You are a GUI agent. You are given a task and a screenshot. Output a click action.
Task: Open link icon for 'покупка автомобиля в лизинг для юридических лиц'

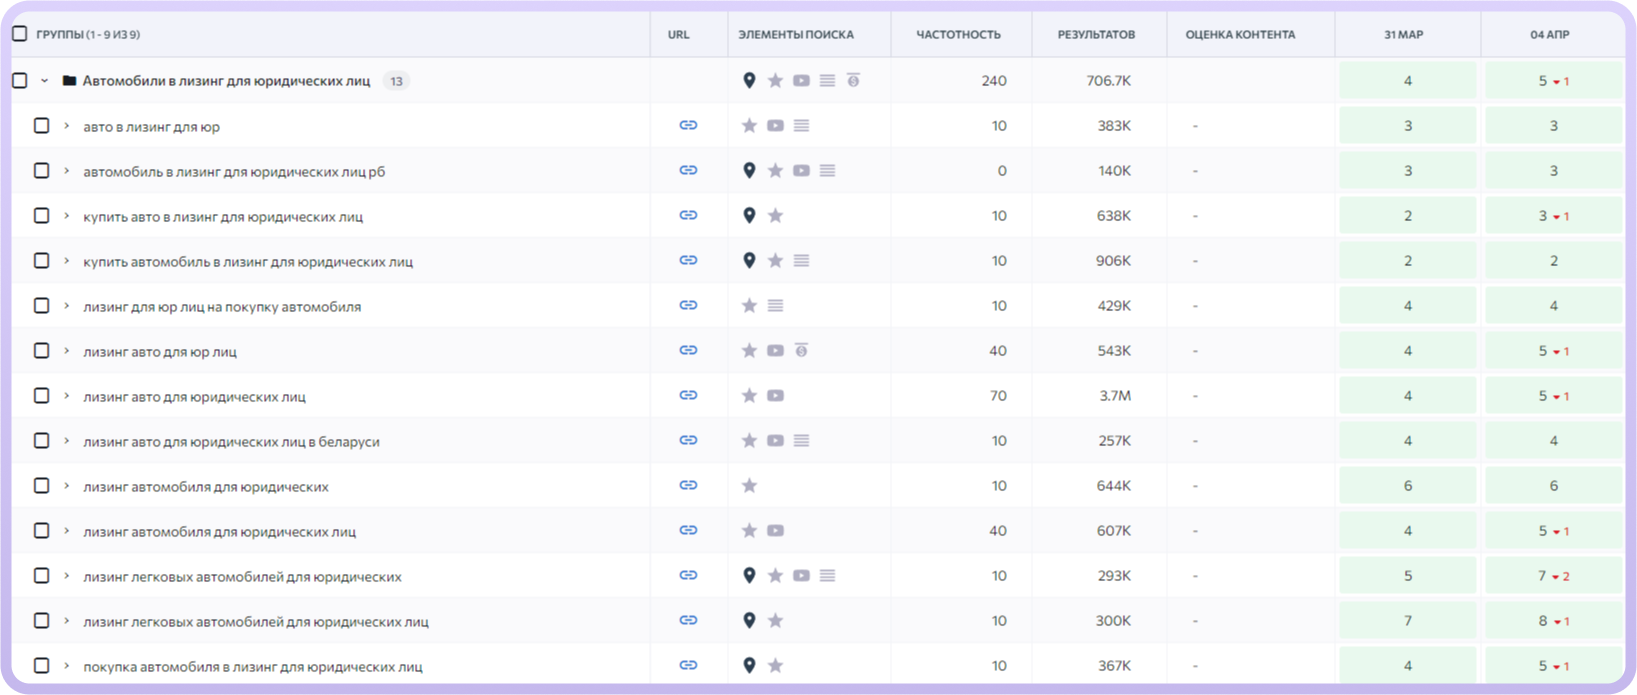pyautogui.click(x=688, y=666)
